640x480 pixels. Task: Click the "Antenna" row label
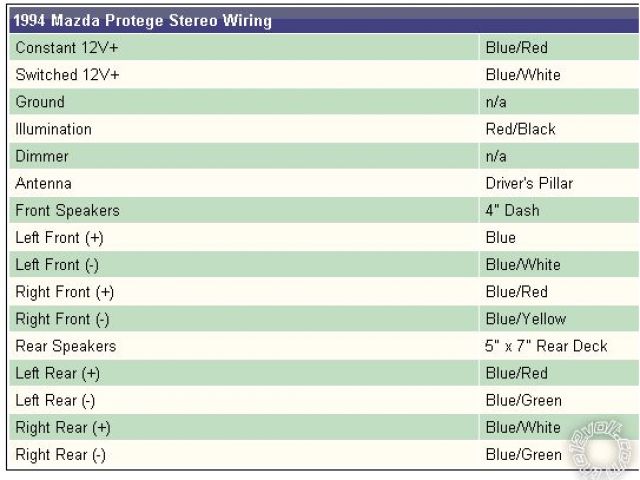click(x=43, y=184)
